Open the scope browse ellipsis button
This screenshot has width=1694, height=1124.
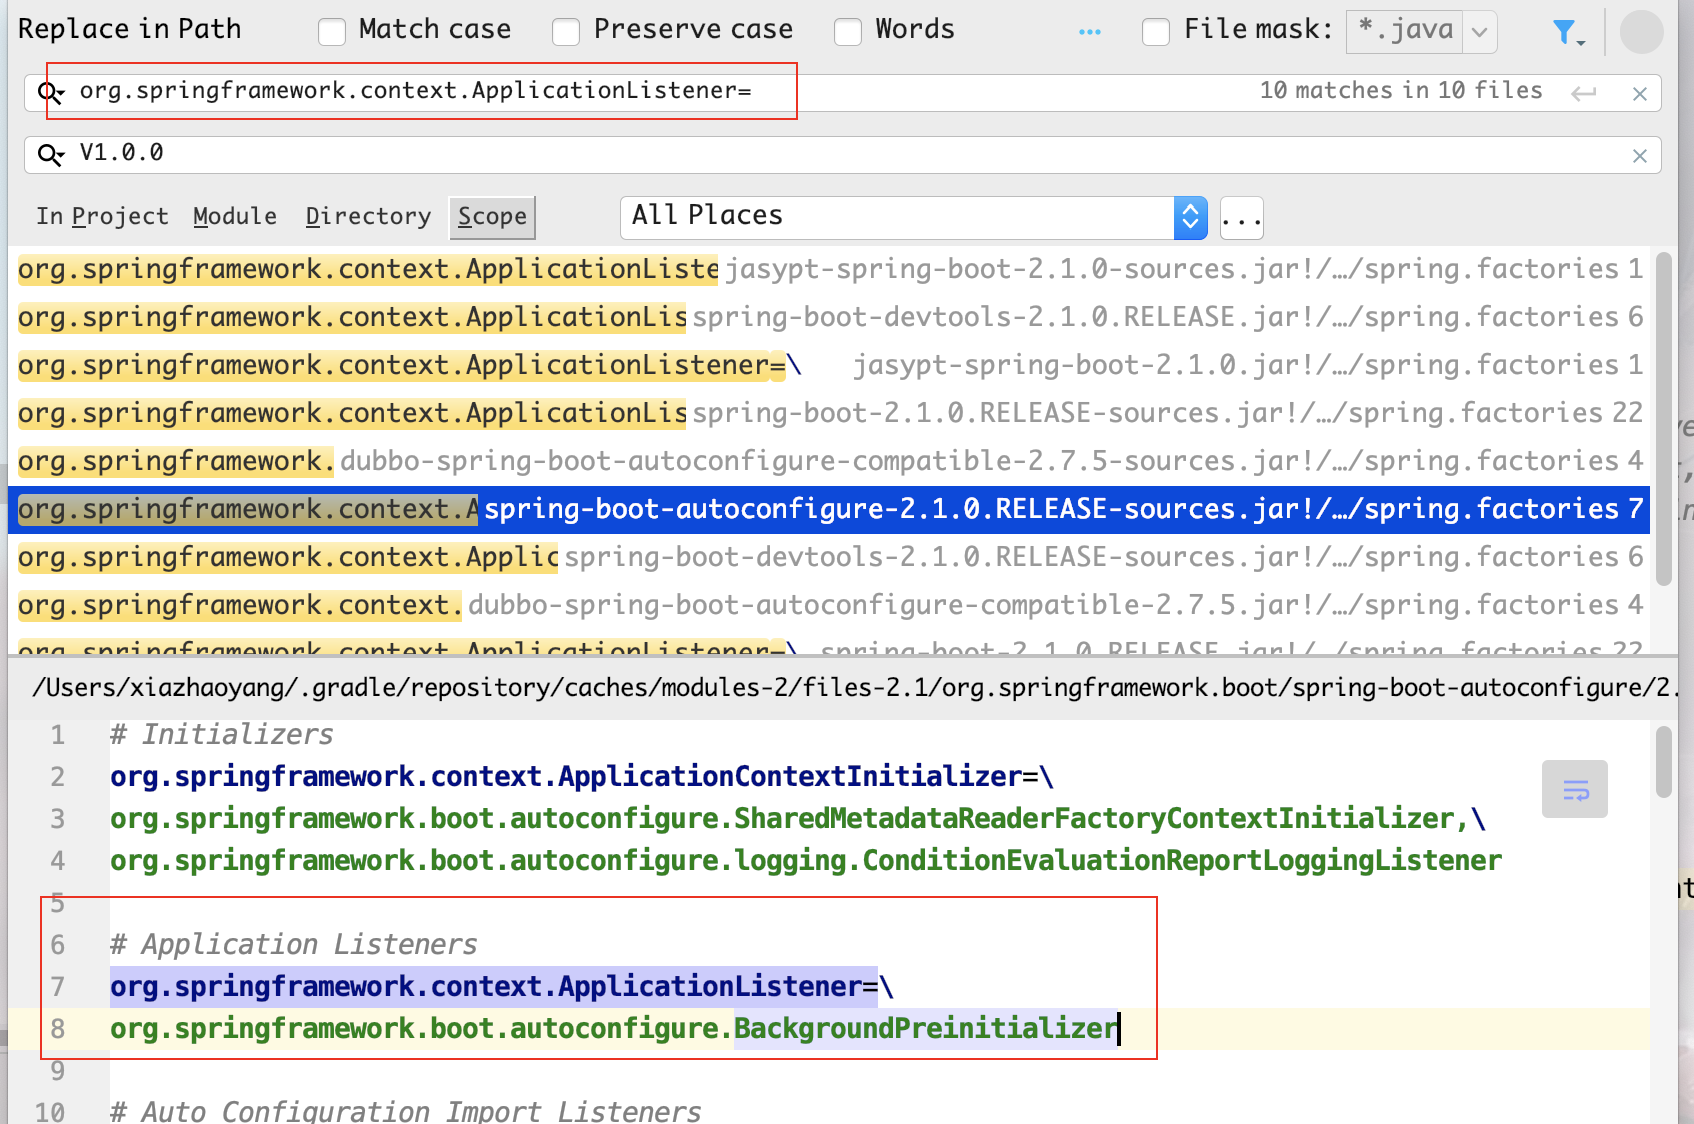click(x=1242, y=218)
